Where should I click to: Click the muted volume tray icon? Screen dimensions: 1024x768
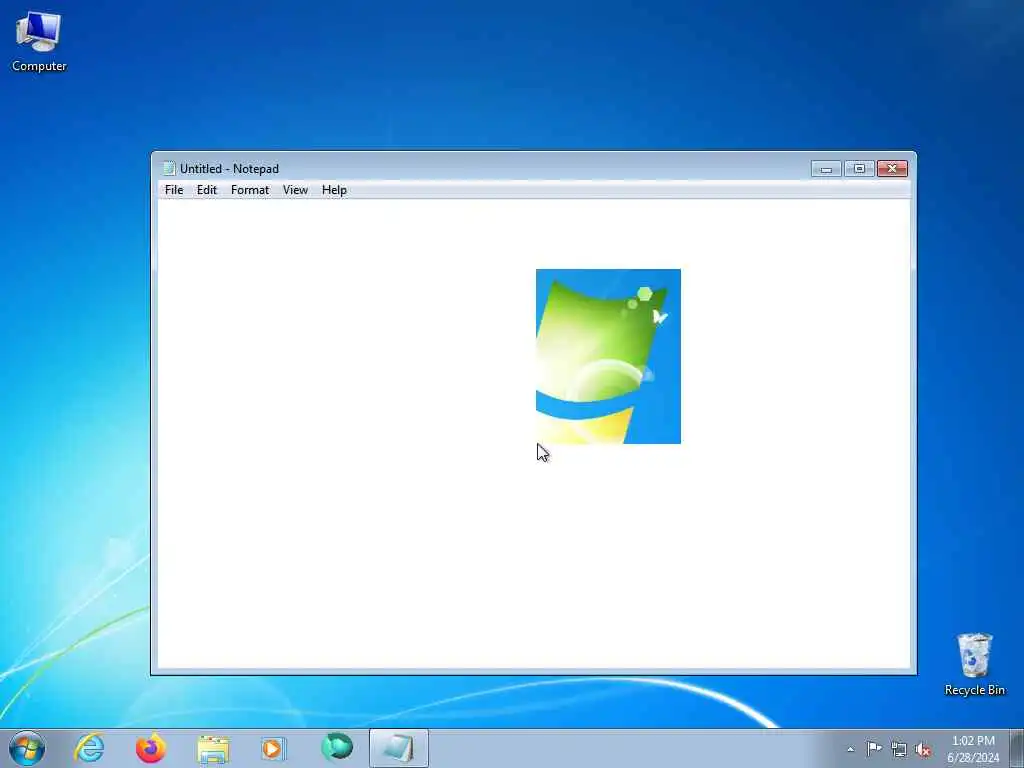(x=923, y=749)
